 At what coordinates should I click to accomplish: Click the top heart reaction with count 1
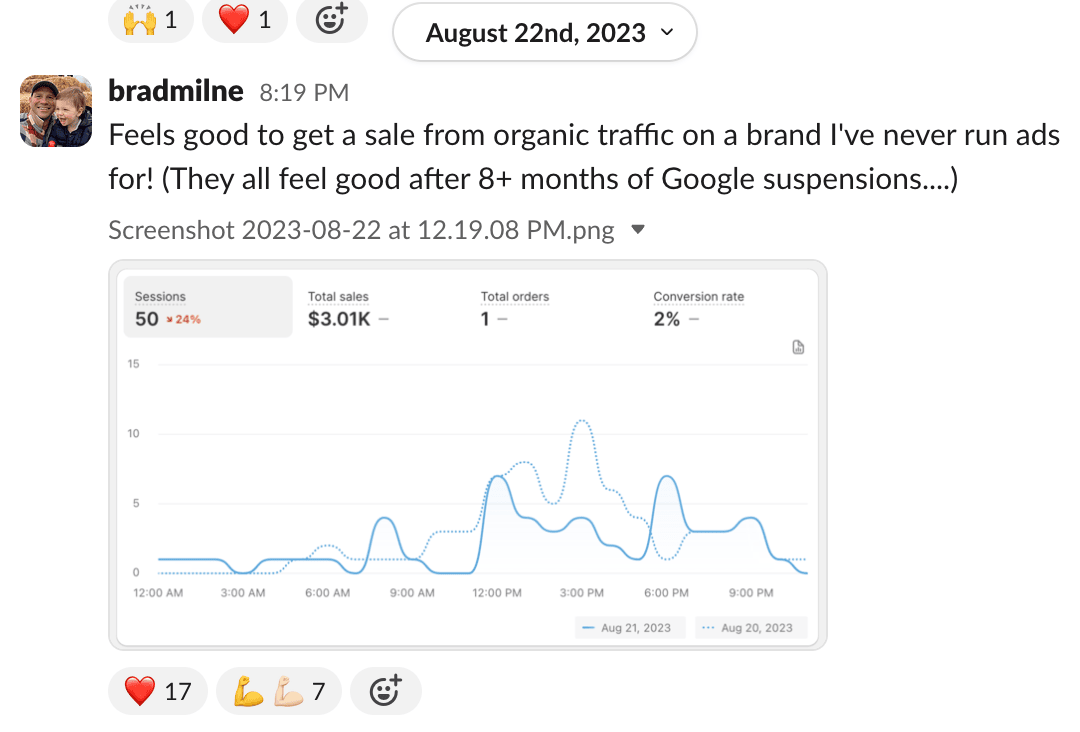(244, 20)
